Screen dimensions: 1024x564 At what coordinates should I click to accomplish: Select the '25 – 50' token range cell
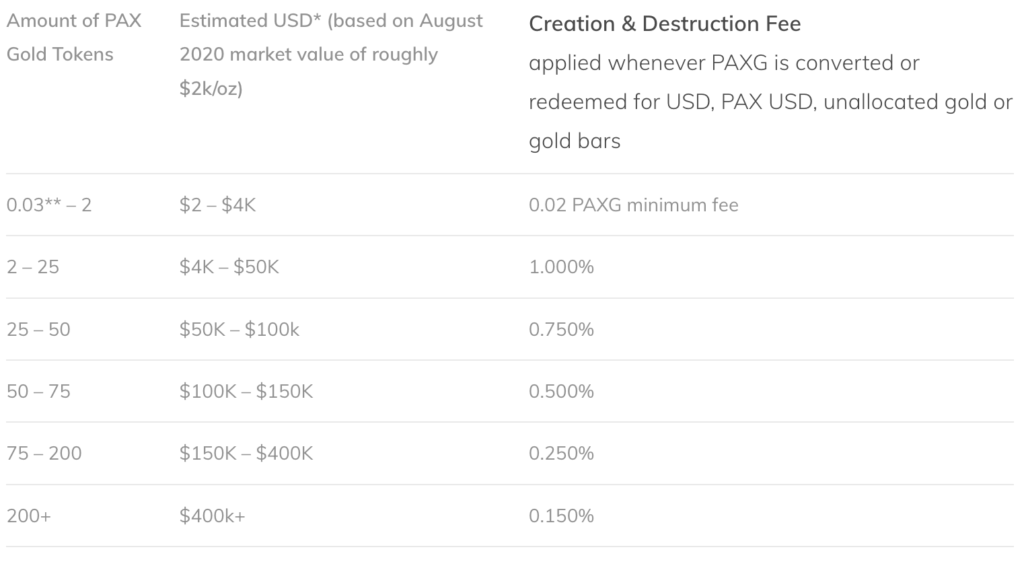tap(38, 329)
